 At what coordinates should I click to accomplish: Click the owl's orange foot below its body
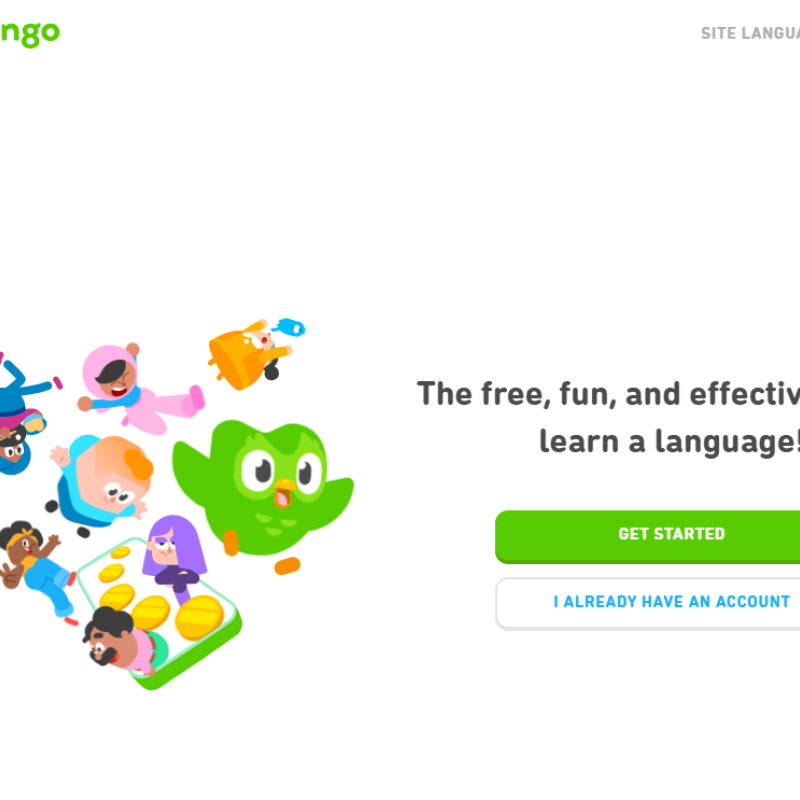point(287,566)
